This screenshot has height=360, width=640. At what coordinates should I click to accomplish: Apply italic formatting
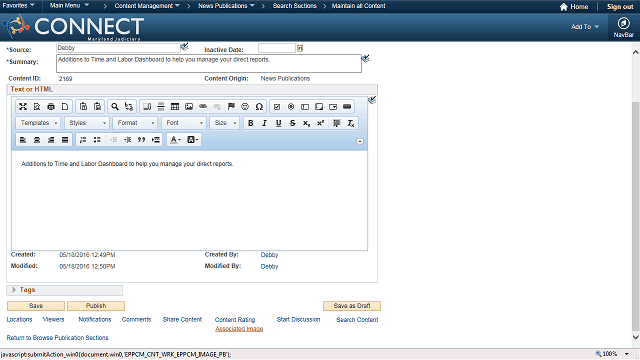pyautogui.click(x=264, y=123)
